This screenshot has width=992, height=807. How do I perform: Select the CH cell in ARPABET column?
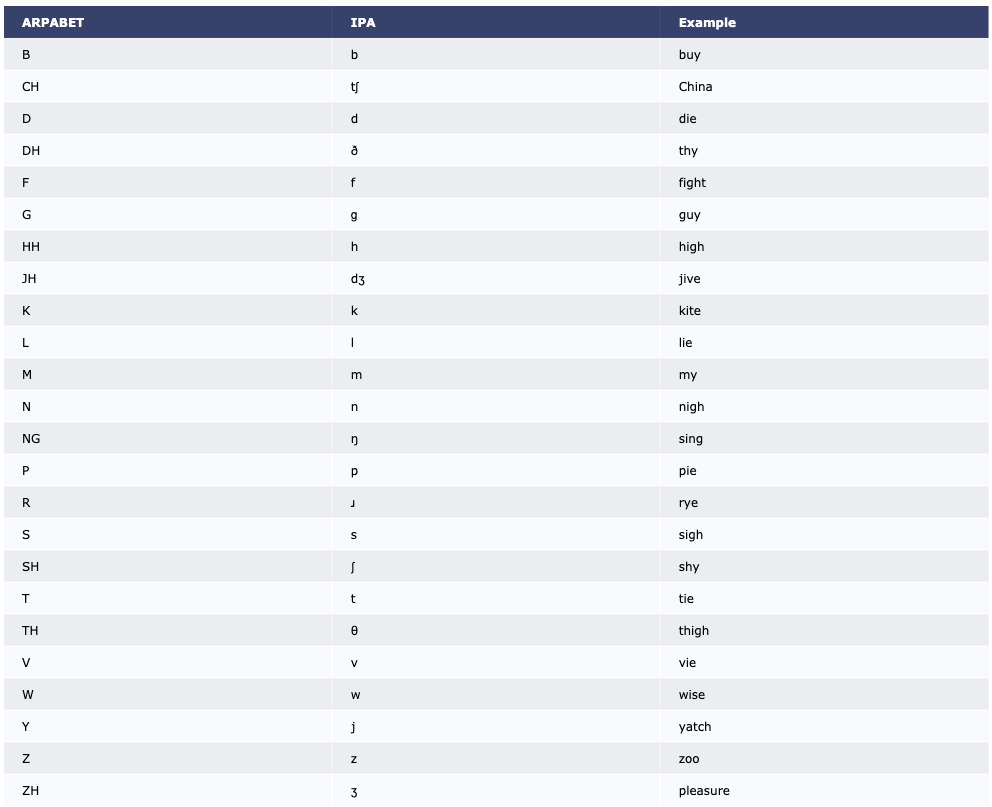[x=31, y=87]
